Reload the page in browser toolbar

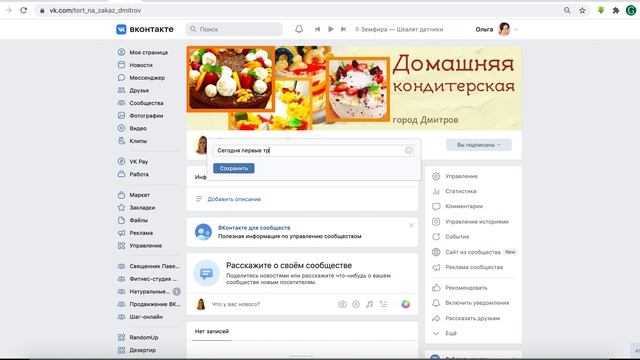pos(24,10)
